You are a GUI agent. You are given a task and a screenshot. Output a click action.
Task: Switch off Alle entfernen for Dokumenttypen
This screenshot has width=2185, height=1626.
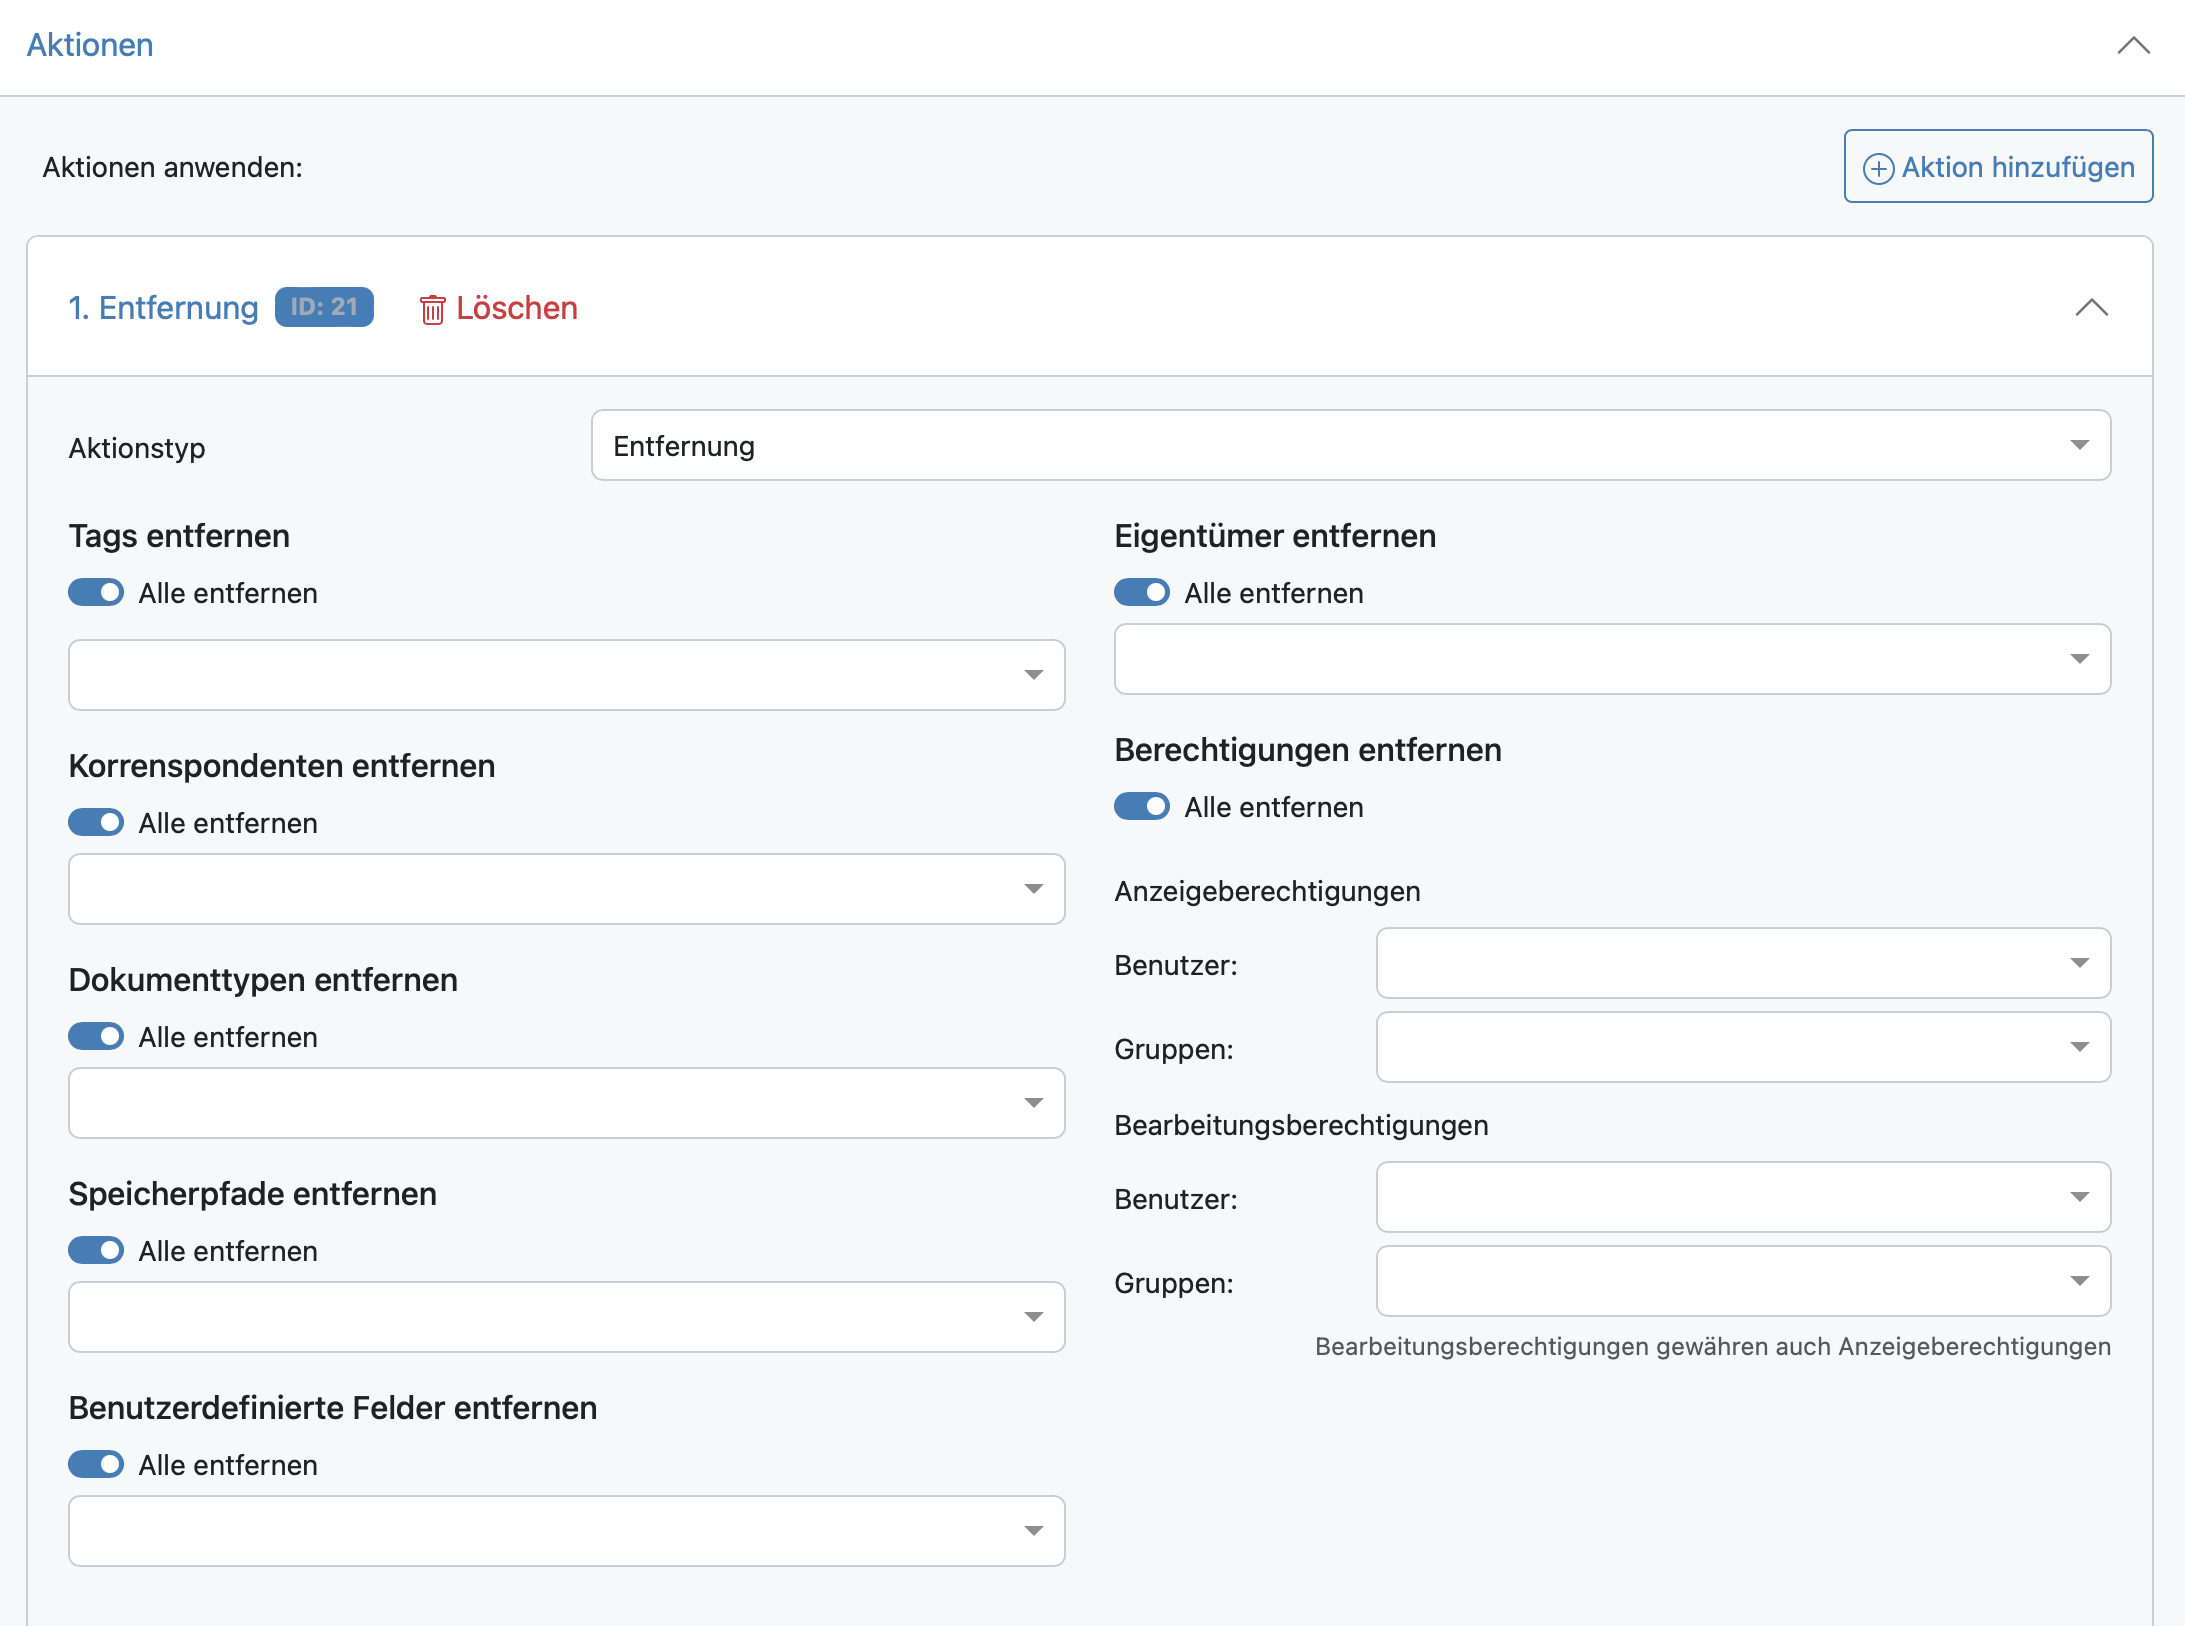coord(96,1037)
